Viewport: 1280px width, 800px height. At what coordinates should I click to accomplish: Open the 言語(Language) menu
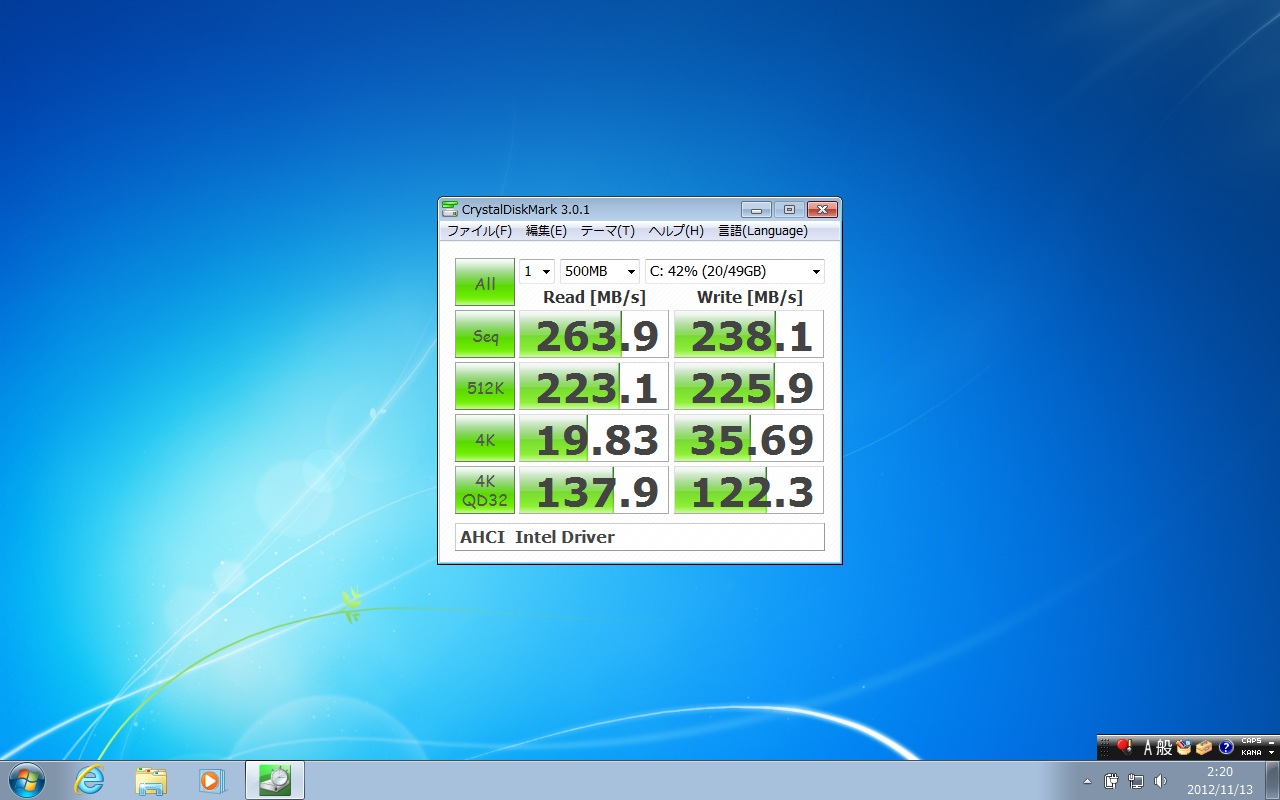[762, 231]
